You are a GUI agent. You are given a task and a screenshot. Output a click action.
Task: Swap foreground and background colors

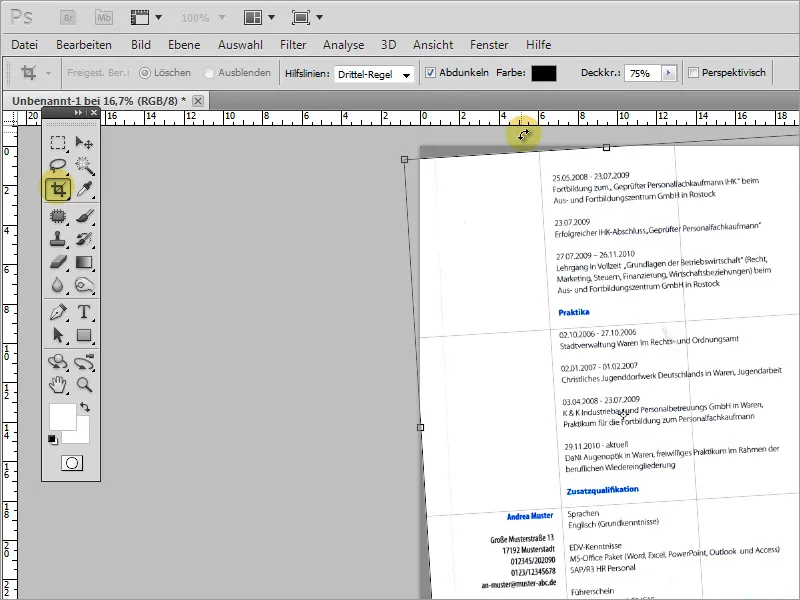(x=85, y=407)
